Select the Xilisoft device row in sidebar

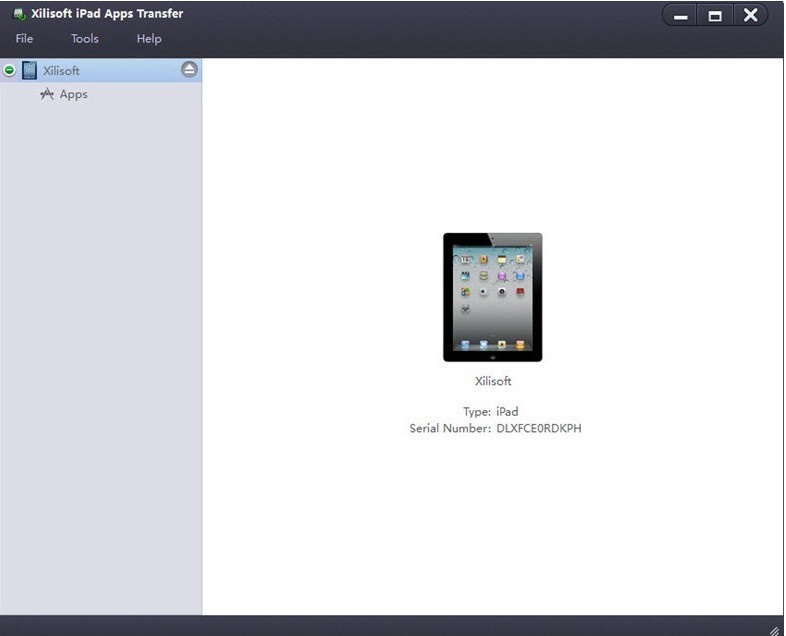click(101, 70)
